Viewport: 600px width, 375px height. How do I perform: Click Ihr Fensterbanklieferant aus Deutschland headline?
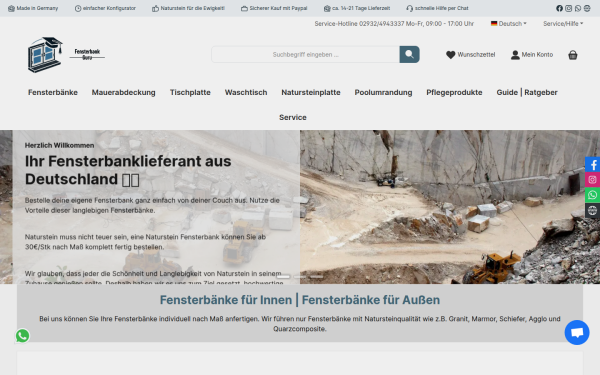tap(128, 170)
